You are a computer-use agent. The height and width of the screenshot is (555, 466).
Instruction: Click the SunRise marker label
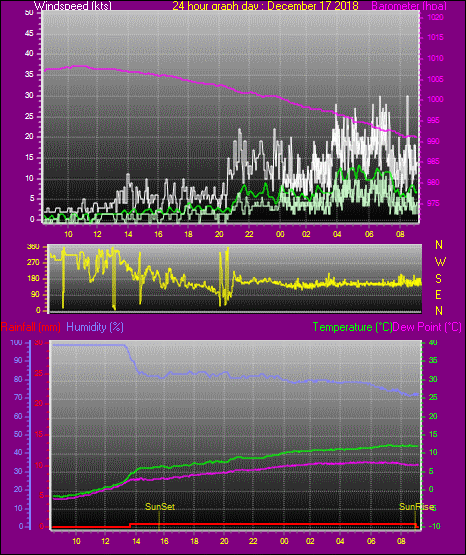[x=416, y=507]
